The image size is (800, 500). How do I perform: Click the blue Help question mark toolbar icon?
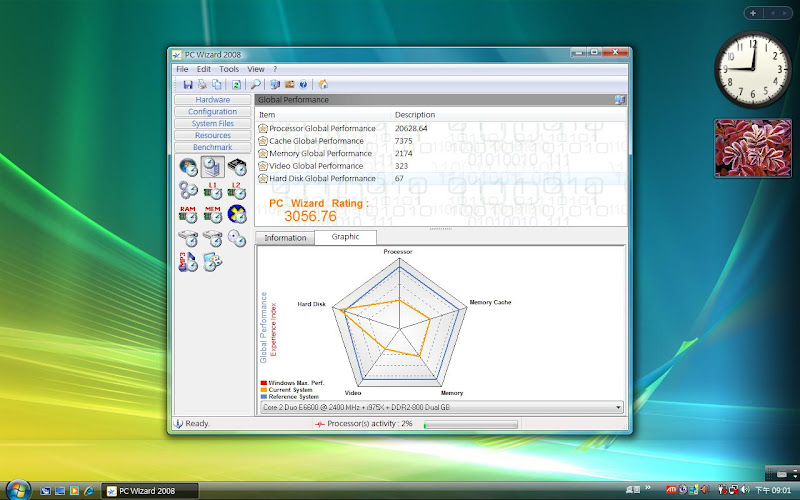click(x=303, y=85)
